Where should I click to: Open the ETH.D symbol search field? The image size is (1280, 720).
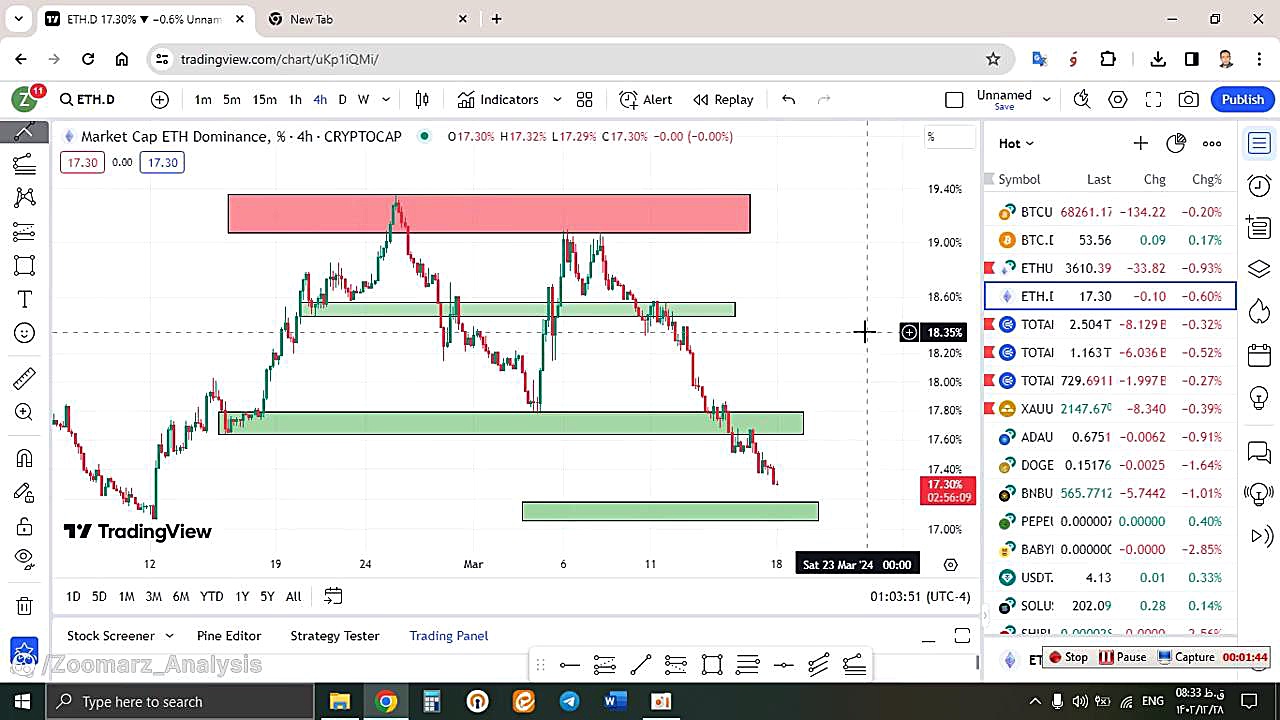click(88, 99)
